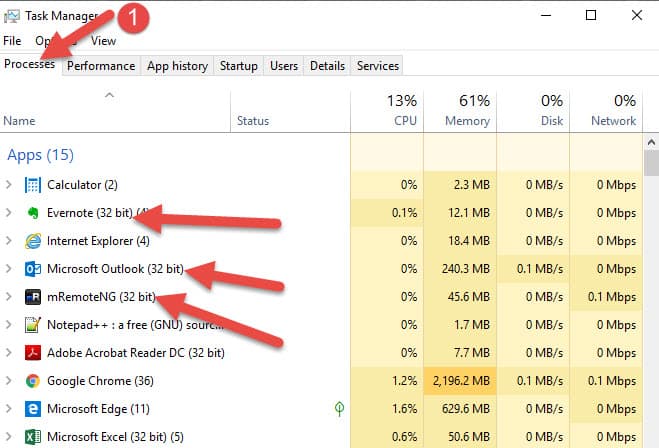The image size is (659, 448).
Task: Close the Task Manager window
Action: (x=637, y=16)
